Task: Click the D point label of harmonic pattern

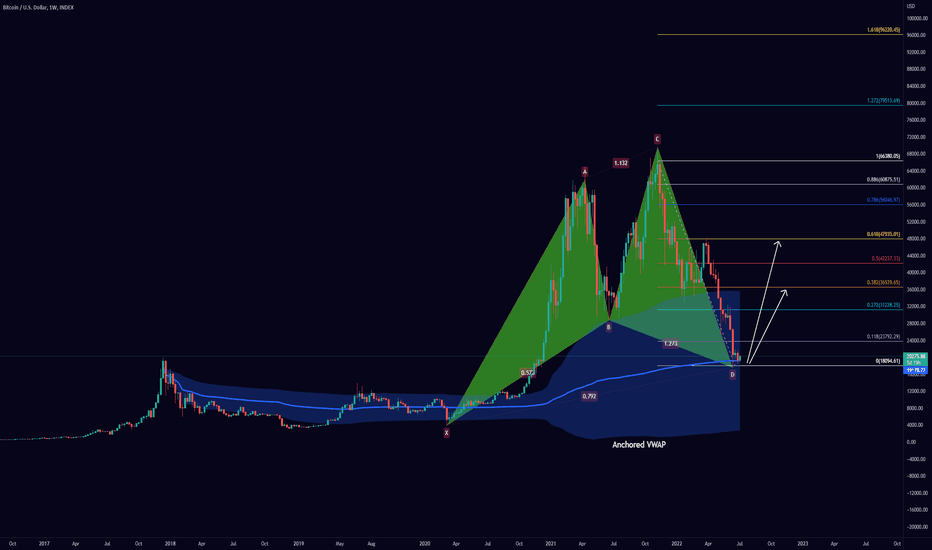Action: 732,375
